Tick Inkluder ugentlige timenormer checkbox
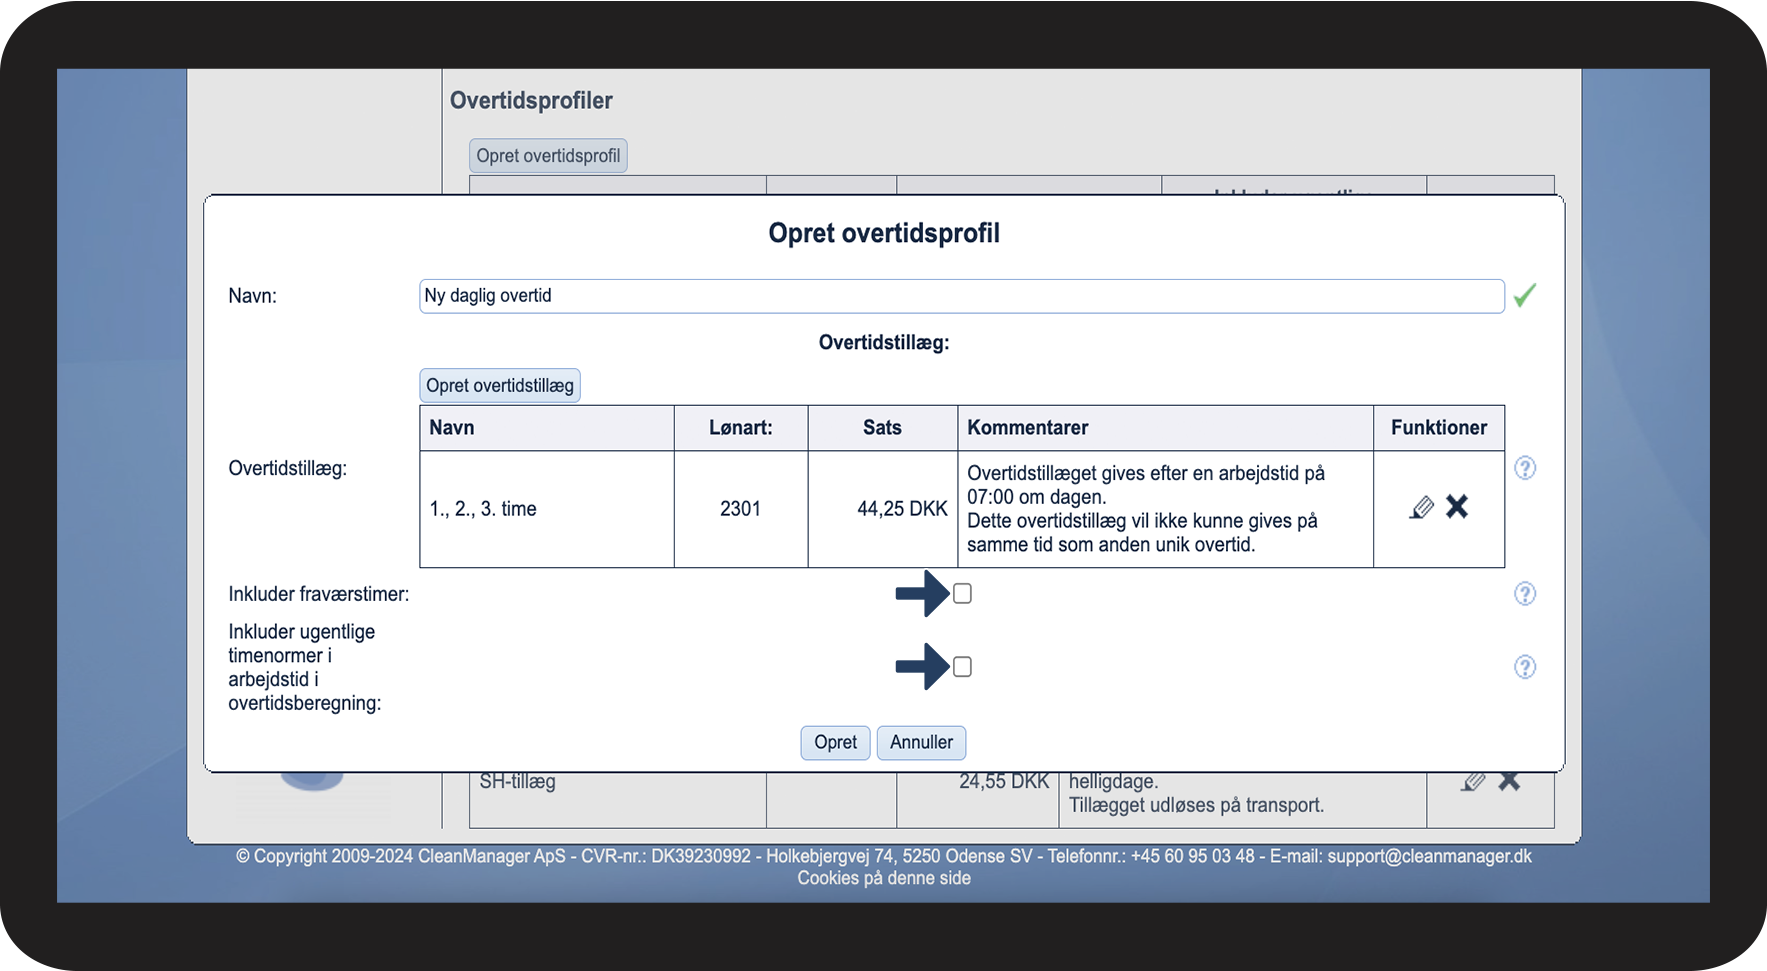Screen dimensions: 1767x971 pyautogui.click(x=962, y=667)
